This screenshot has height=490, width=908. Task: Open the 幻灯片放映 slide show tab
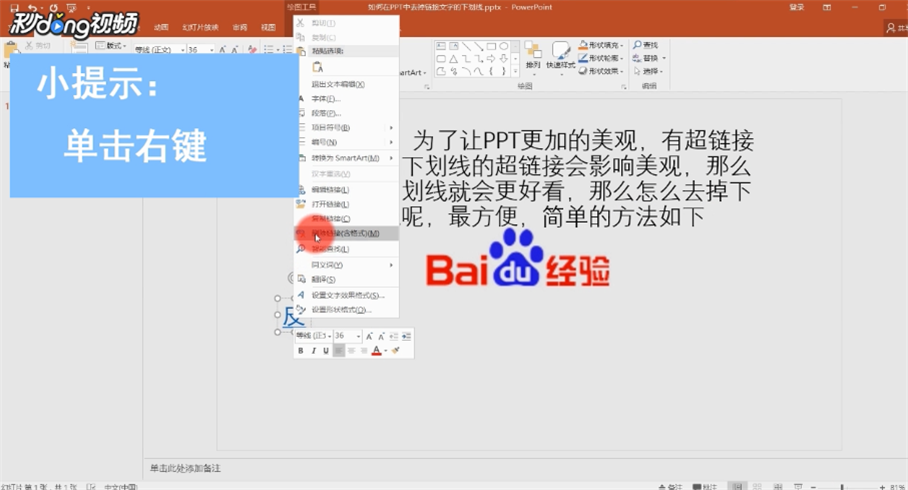pos(200,27)
